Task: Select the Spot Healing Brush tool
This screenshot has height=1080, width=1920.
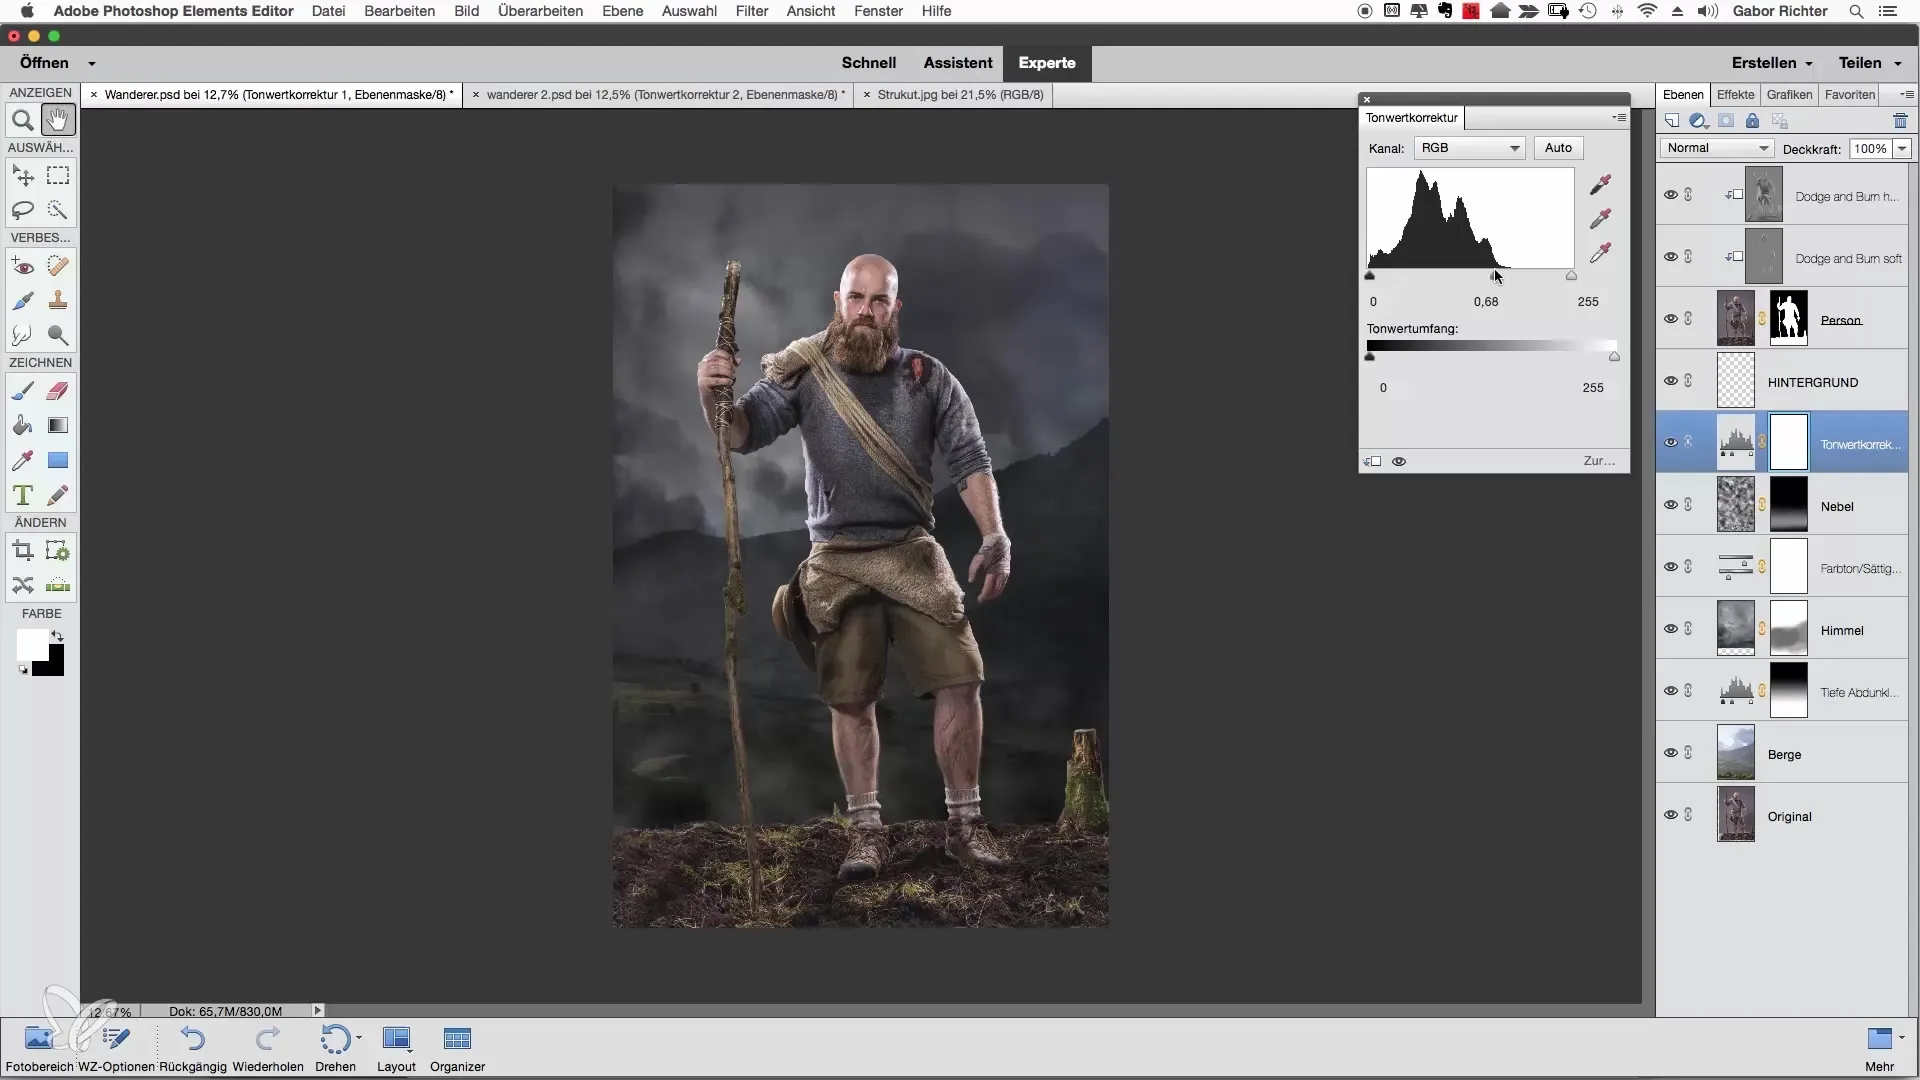Action: pos(58,266)
